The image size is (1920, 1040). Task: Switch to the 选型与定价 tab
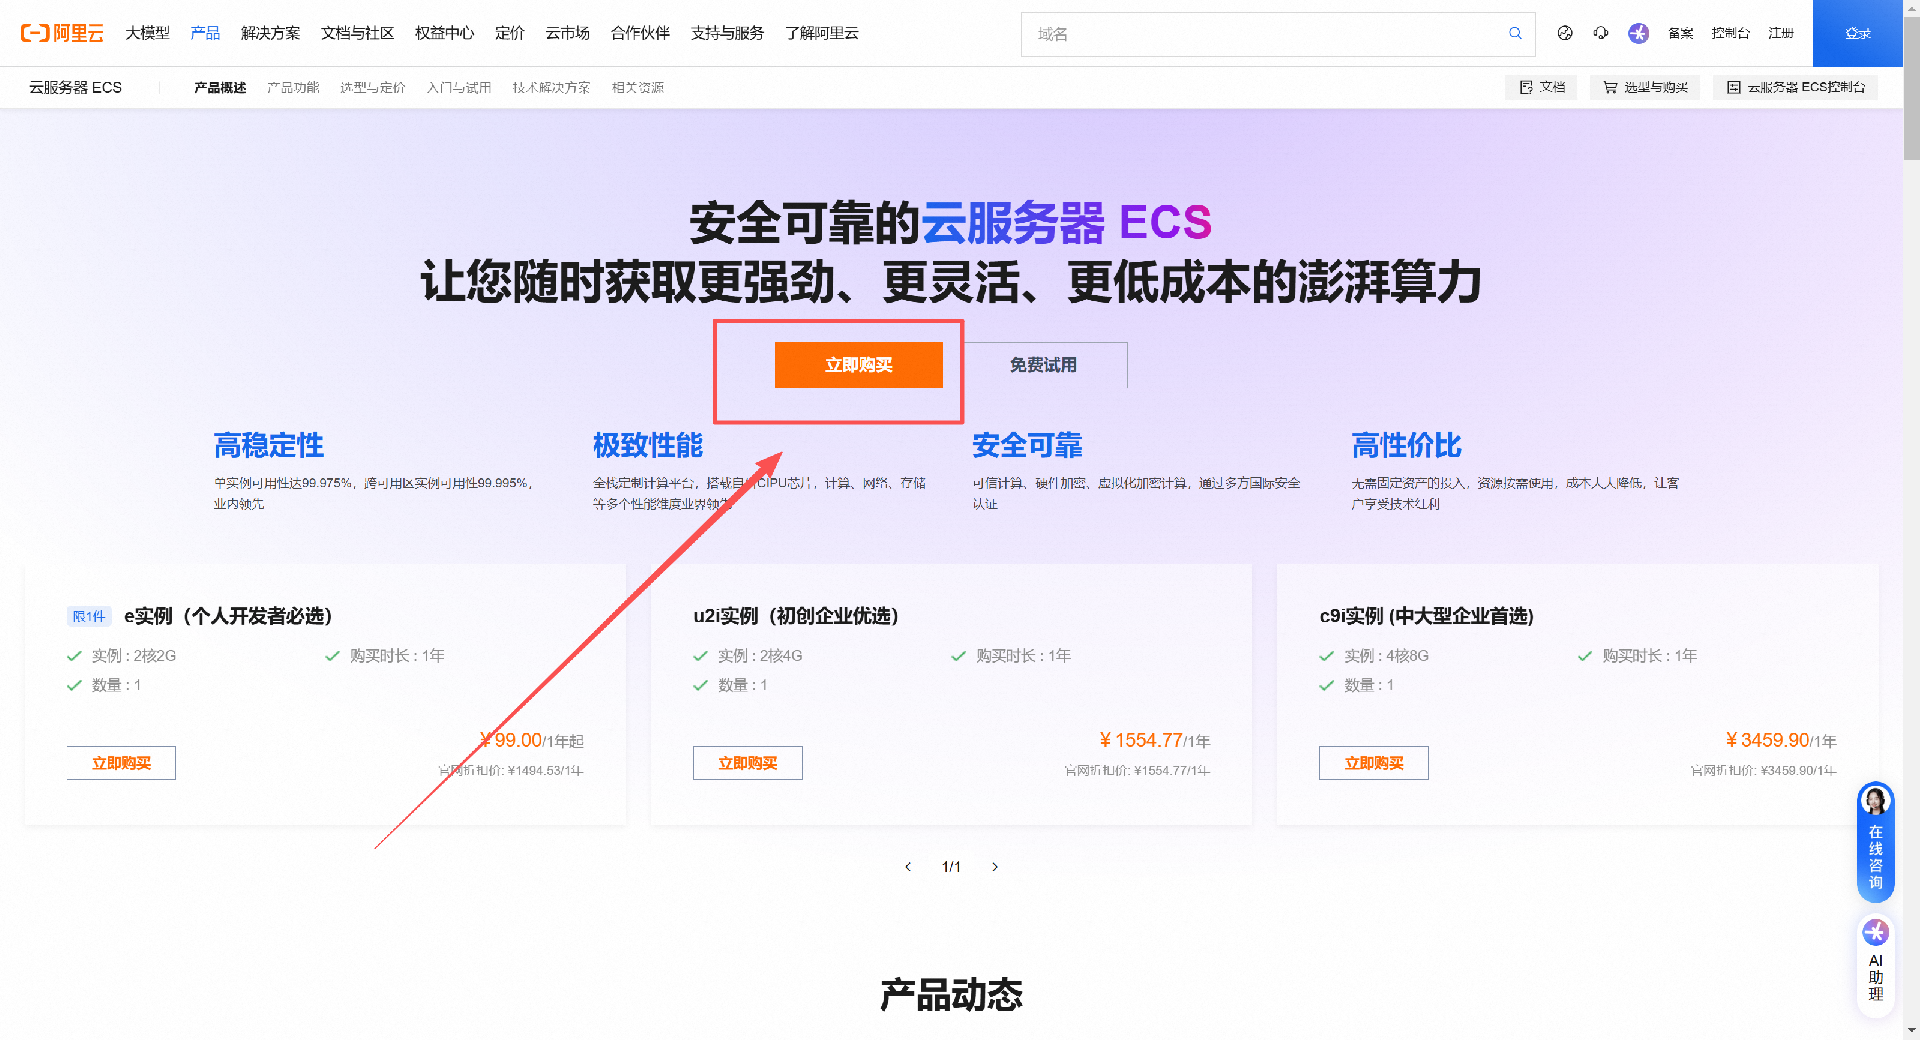coord(372,88)
